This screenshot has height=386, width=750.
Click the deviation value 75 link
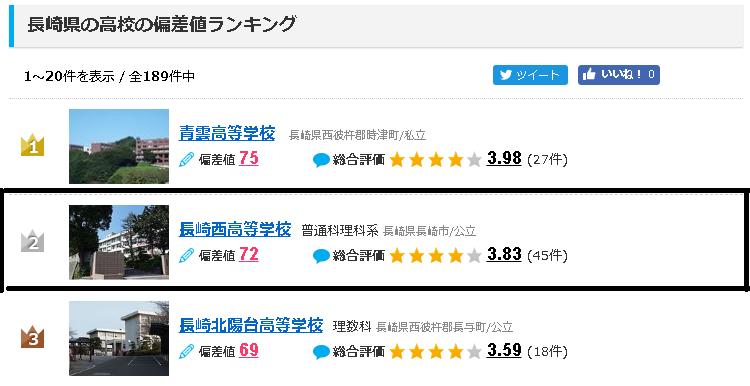coord(249,158)
